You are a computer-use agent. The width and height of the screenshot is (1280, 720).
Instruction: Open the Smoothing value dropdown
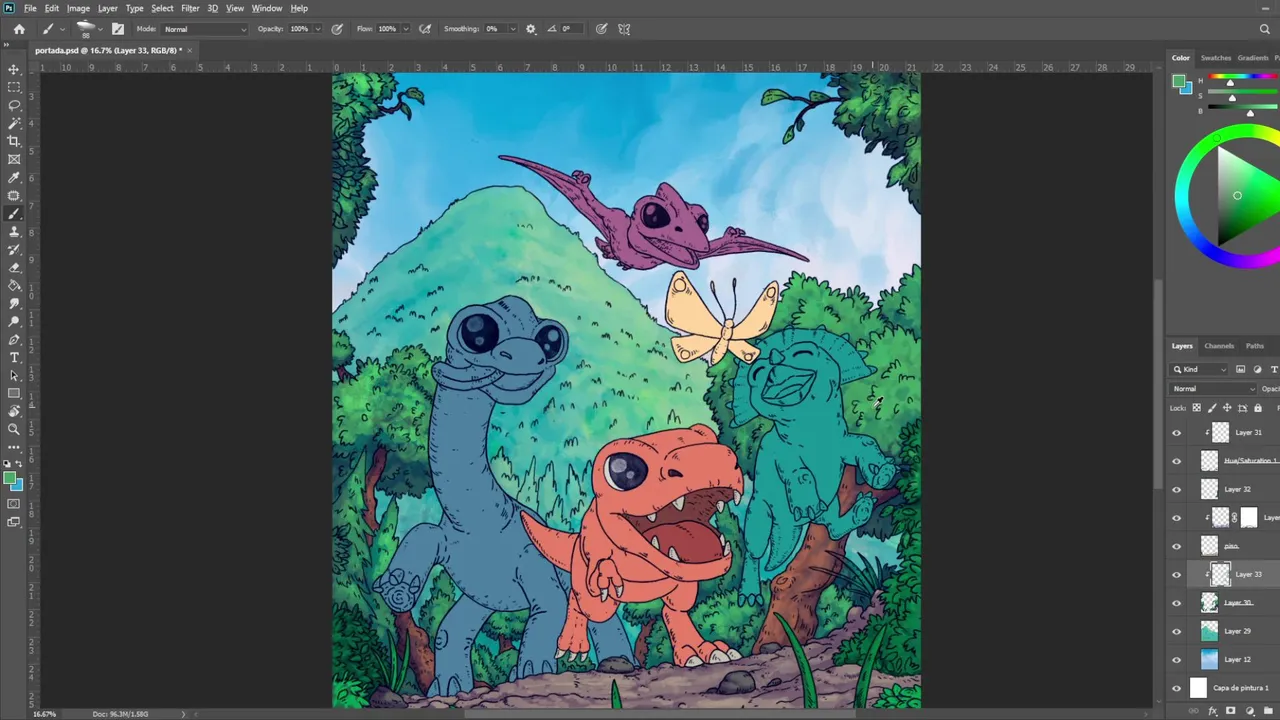point(513,29)
